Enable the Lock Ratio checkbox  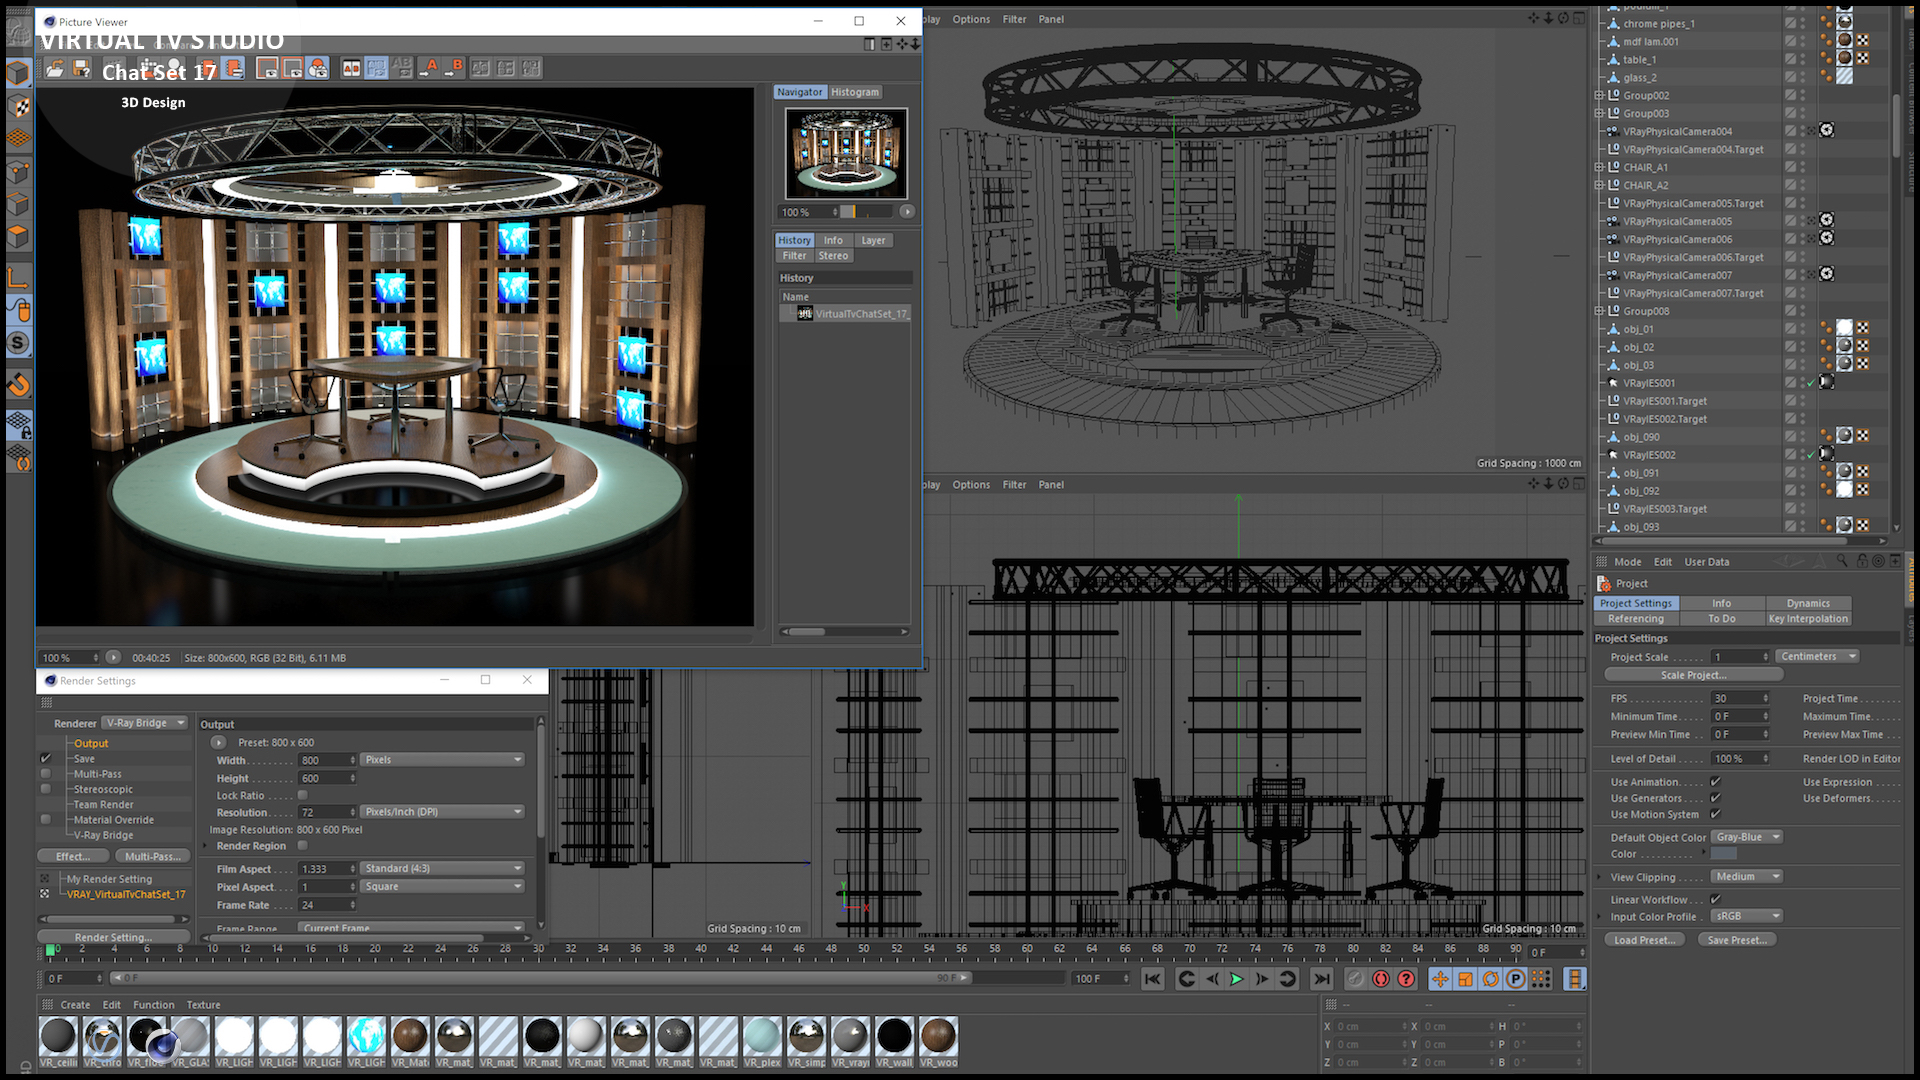pos(303,795)
